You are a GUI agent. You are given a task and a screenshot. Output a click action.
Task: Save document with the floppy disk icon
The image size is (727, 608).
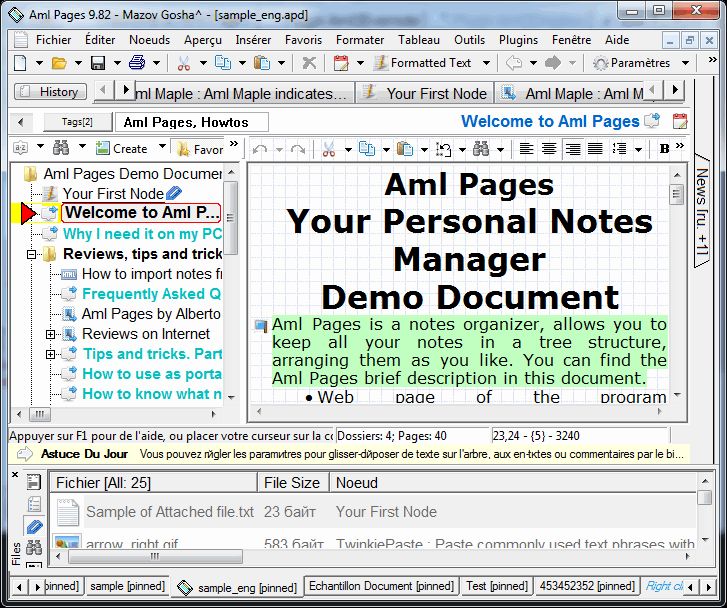tap(98, 63)
